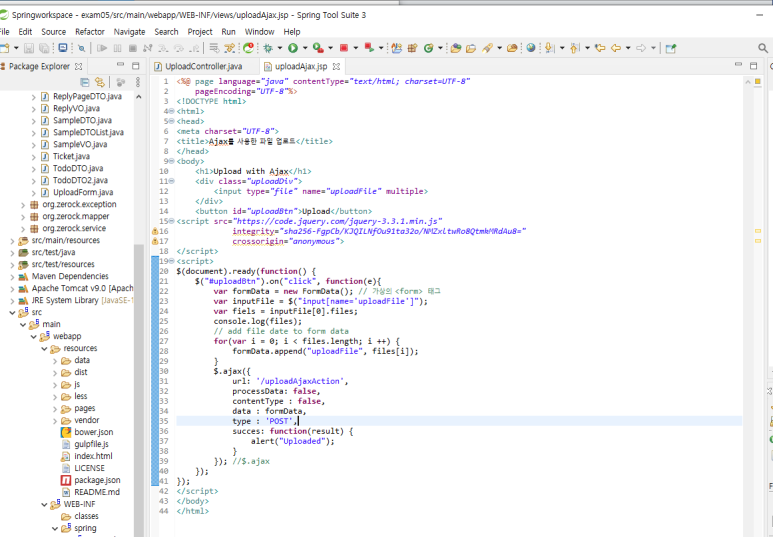Image resolution: width=773 pixels, height=537 pixels.
Task: Collapse the webapp folder in tree
Action: (x=34, y=337)
